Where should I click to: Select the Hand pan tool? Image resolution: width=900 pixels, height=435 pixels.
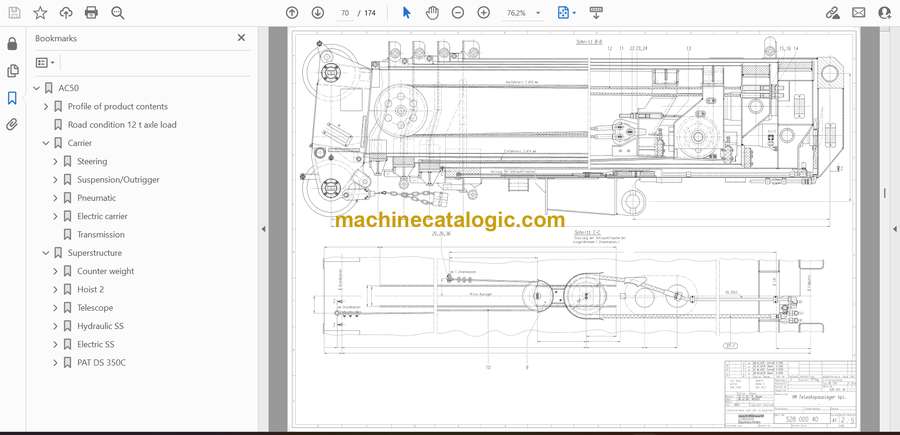point(432,13)
